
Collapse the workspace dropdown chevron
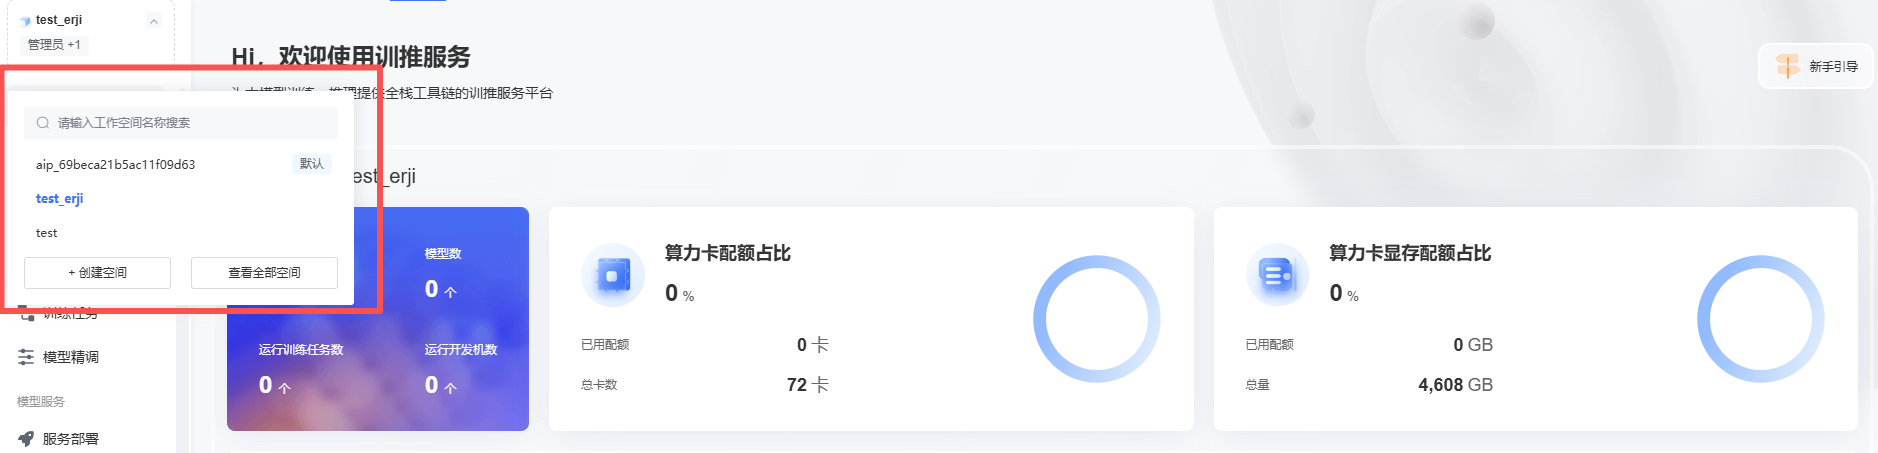[154, 21]
